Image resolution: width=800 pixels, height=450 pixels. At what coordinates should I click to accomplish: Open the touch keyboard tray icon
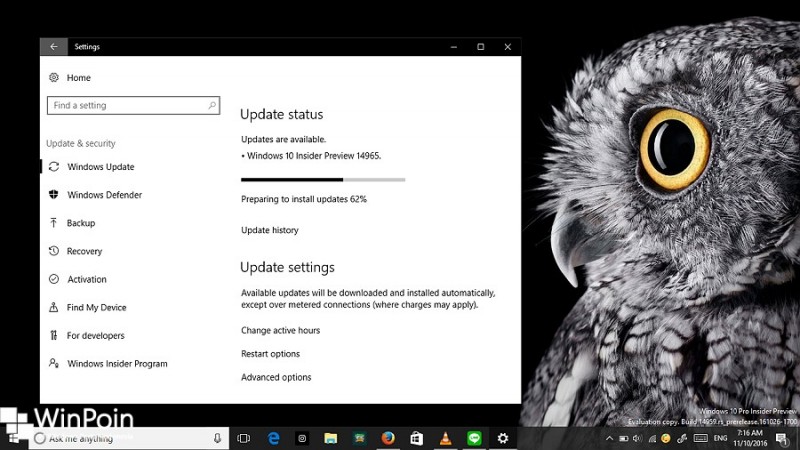[701, 438]
